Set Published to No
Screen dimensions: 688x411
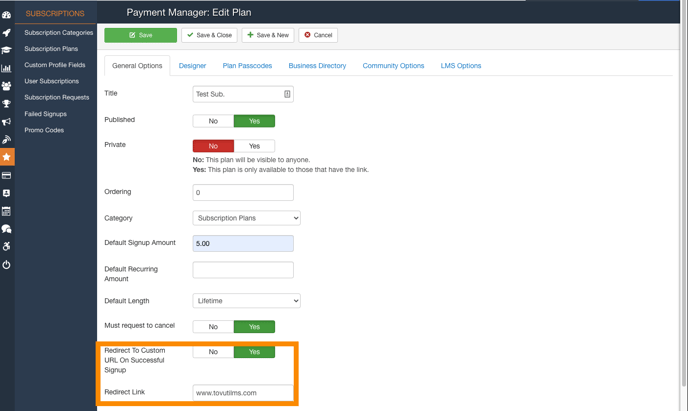tap(213, 121)
